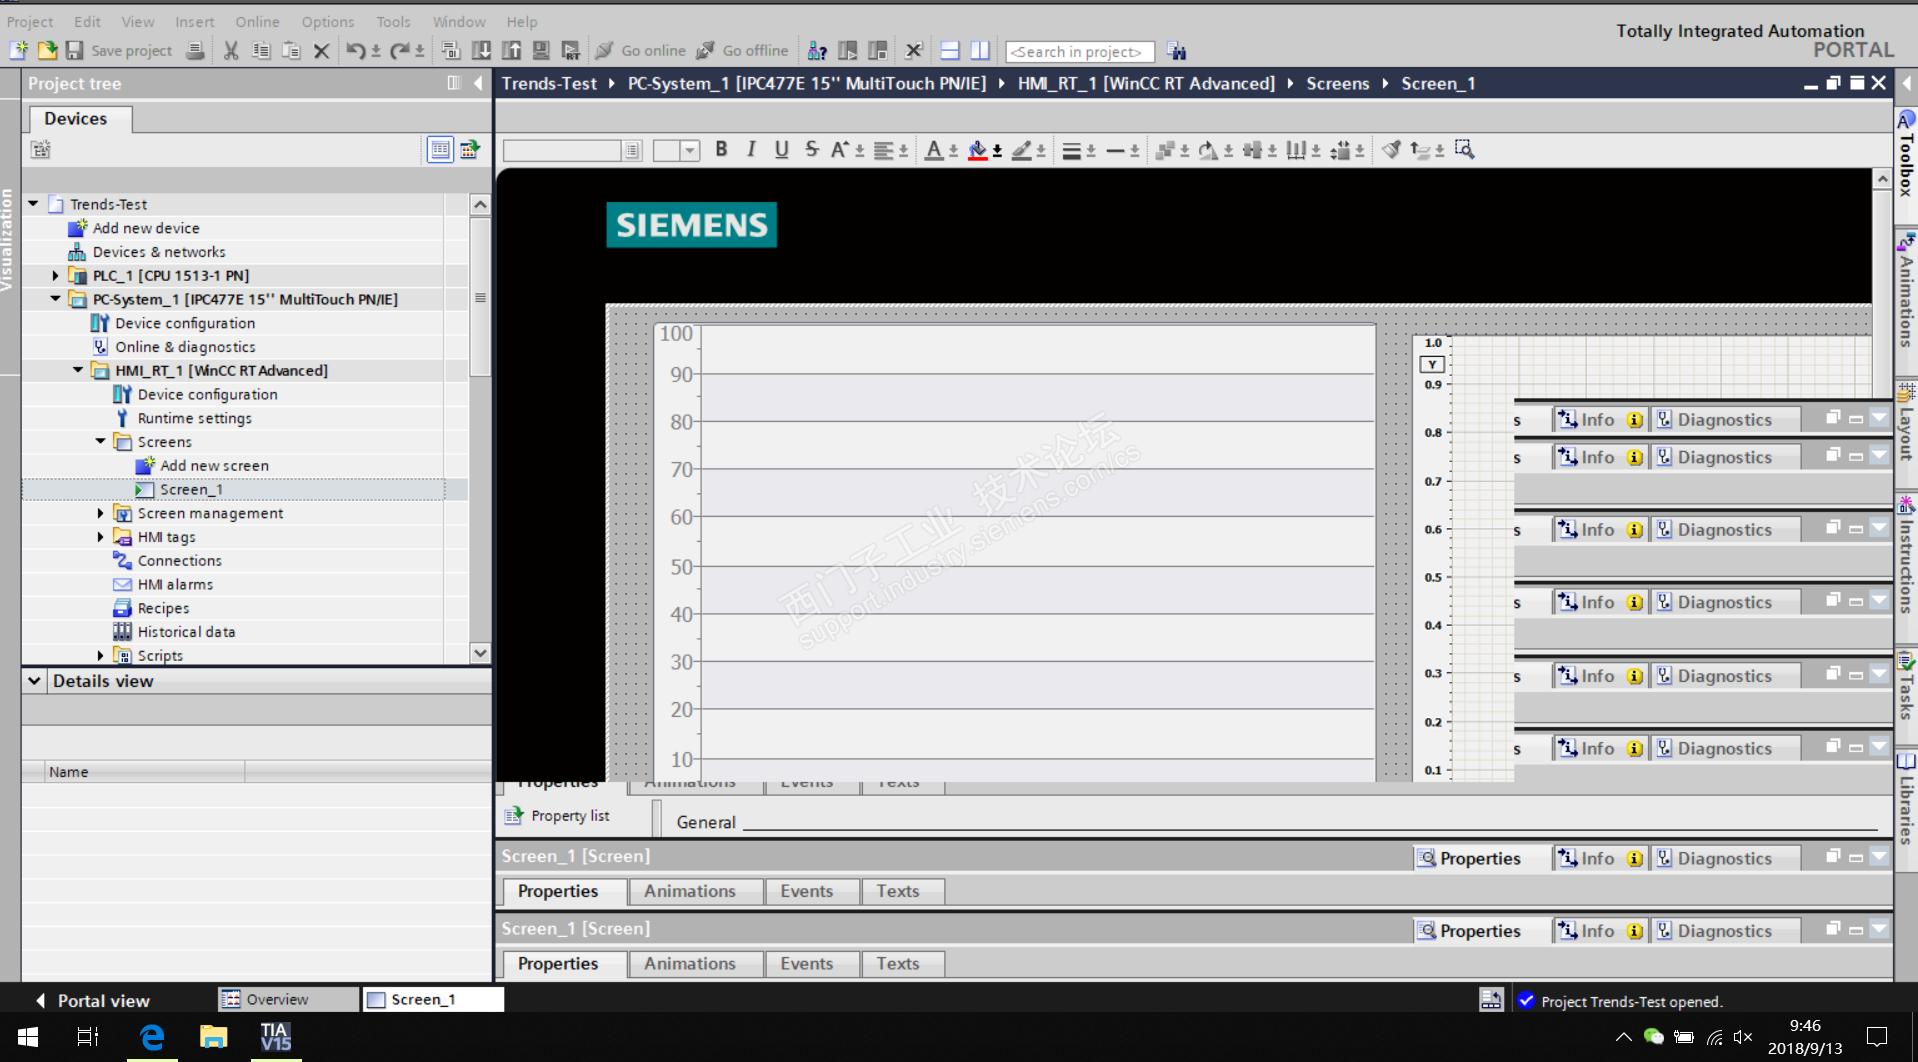Switch to Portal view
Image resolution: width=1918 pixels, height=1062 pixels.
(92, 1000)
